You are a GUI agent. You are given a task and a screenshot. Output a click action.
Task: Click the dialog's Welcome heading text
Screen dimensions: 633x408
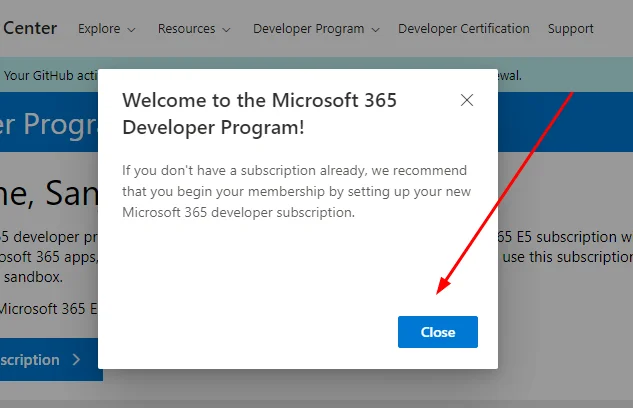pyautogui.click(x=259, y=114)
